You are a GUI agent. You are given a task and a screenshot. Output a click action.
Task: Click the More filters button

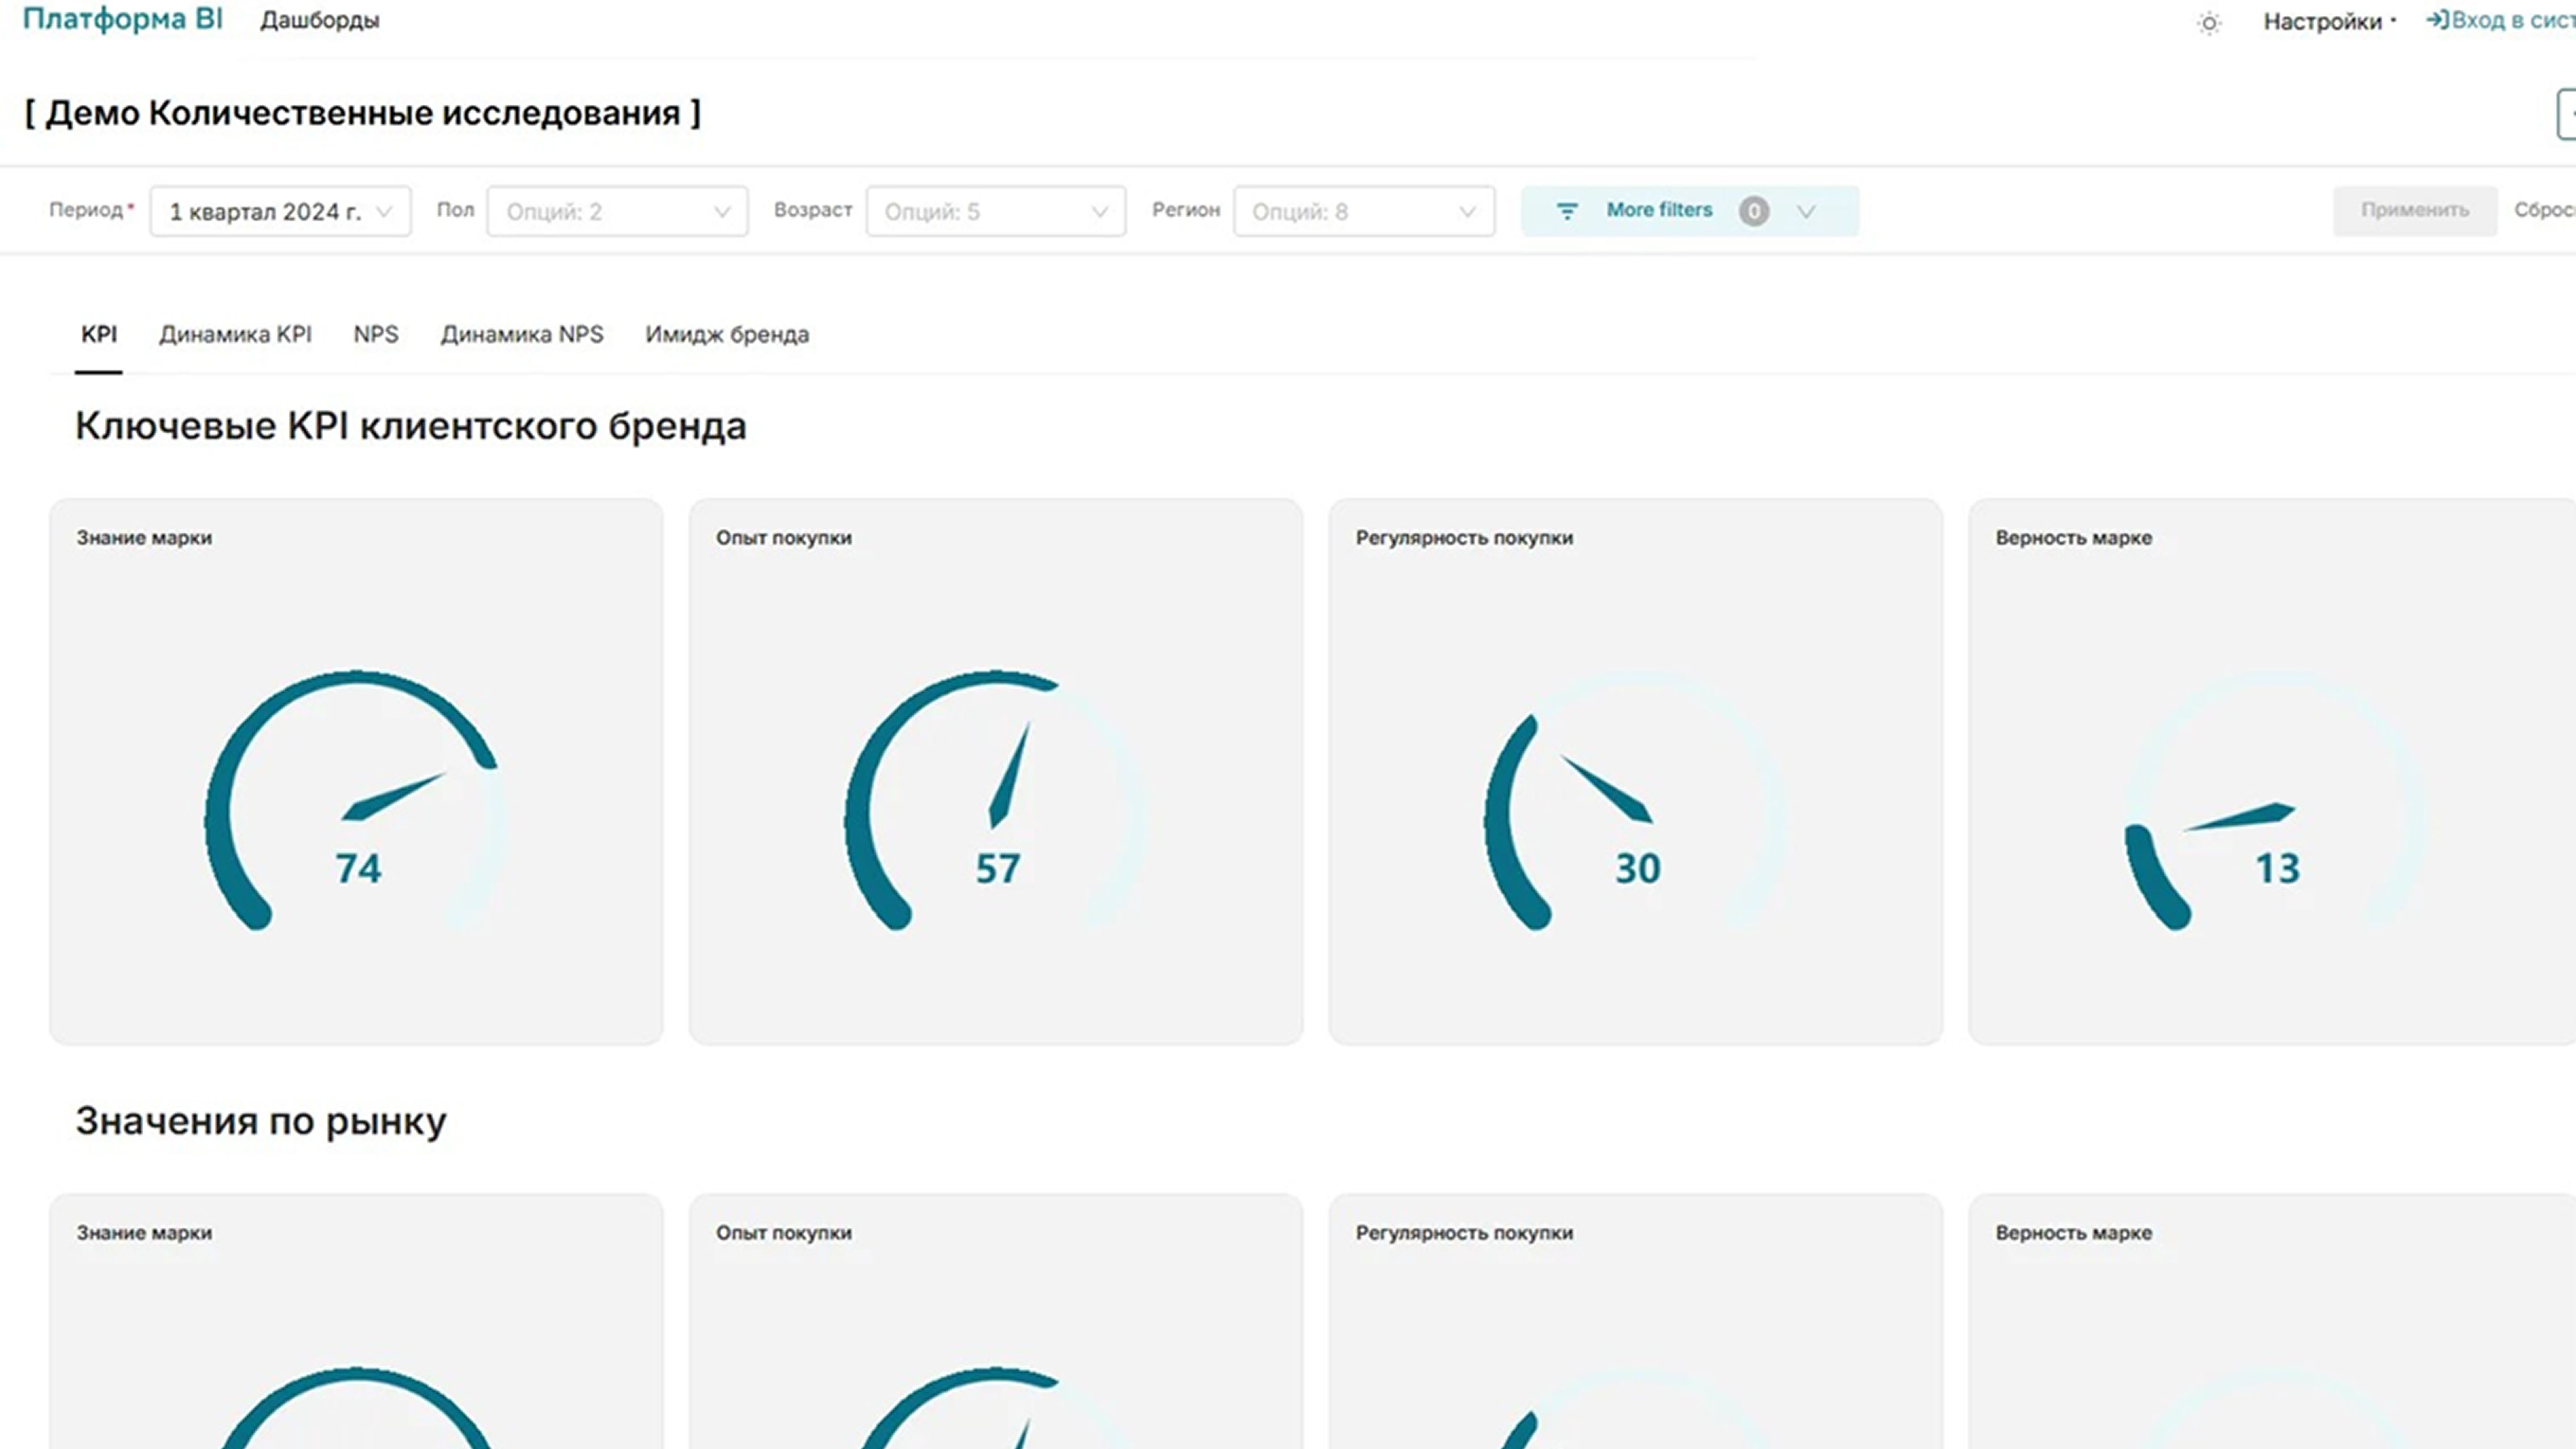[1690, 211]
